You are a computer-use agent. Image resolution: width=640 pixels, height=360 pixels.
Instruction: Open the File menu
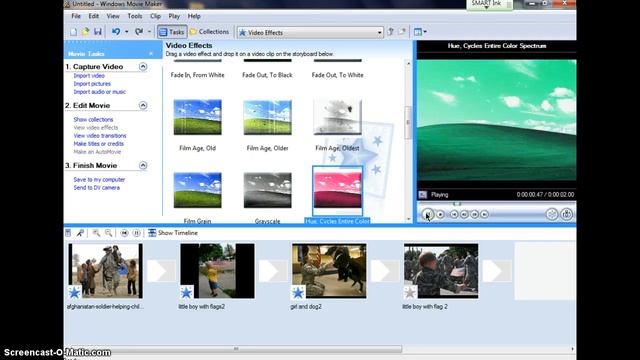tap(76, 16)
